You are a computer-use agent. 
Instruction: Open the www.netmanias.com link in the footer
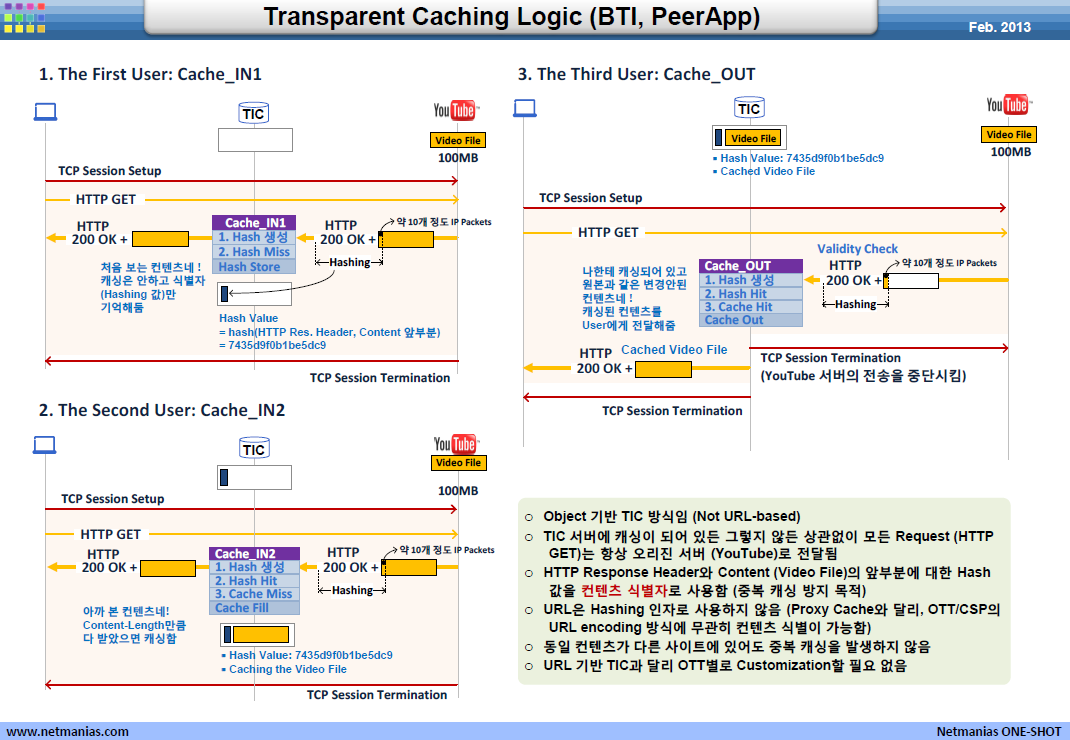[x=67, y=731]
